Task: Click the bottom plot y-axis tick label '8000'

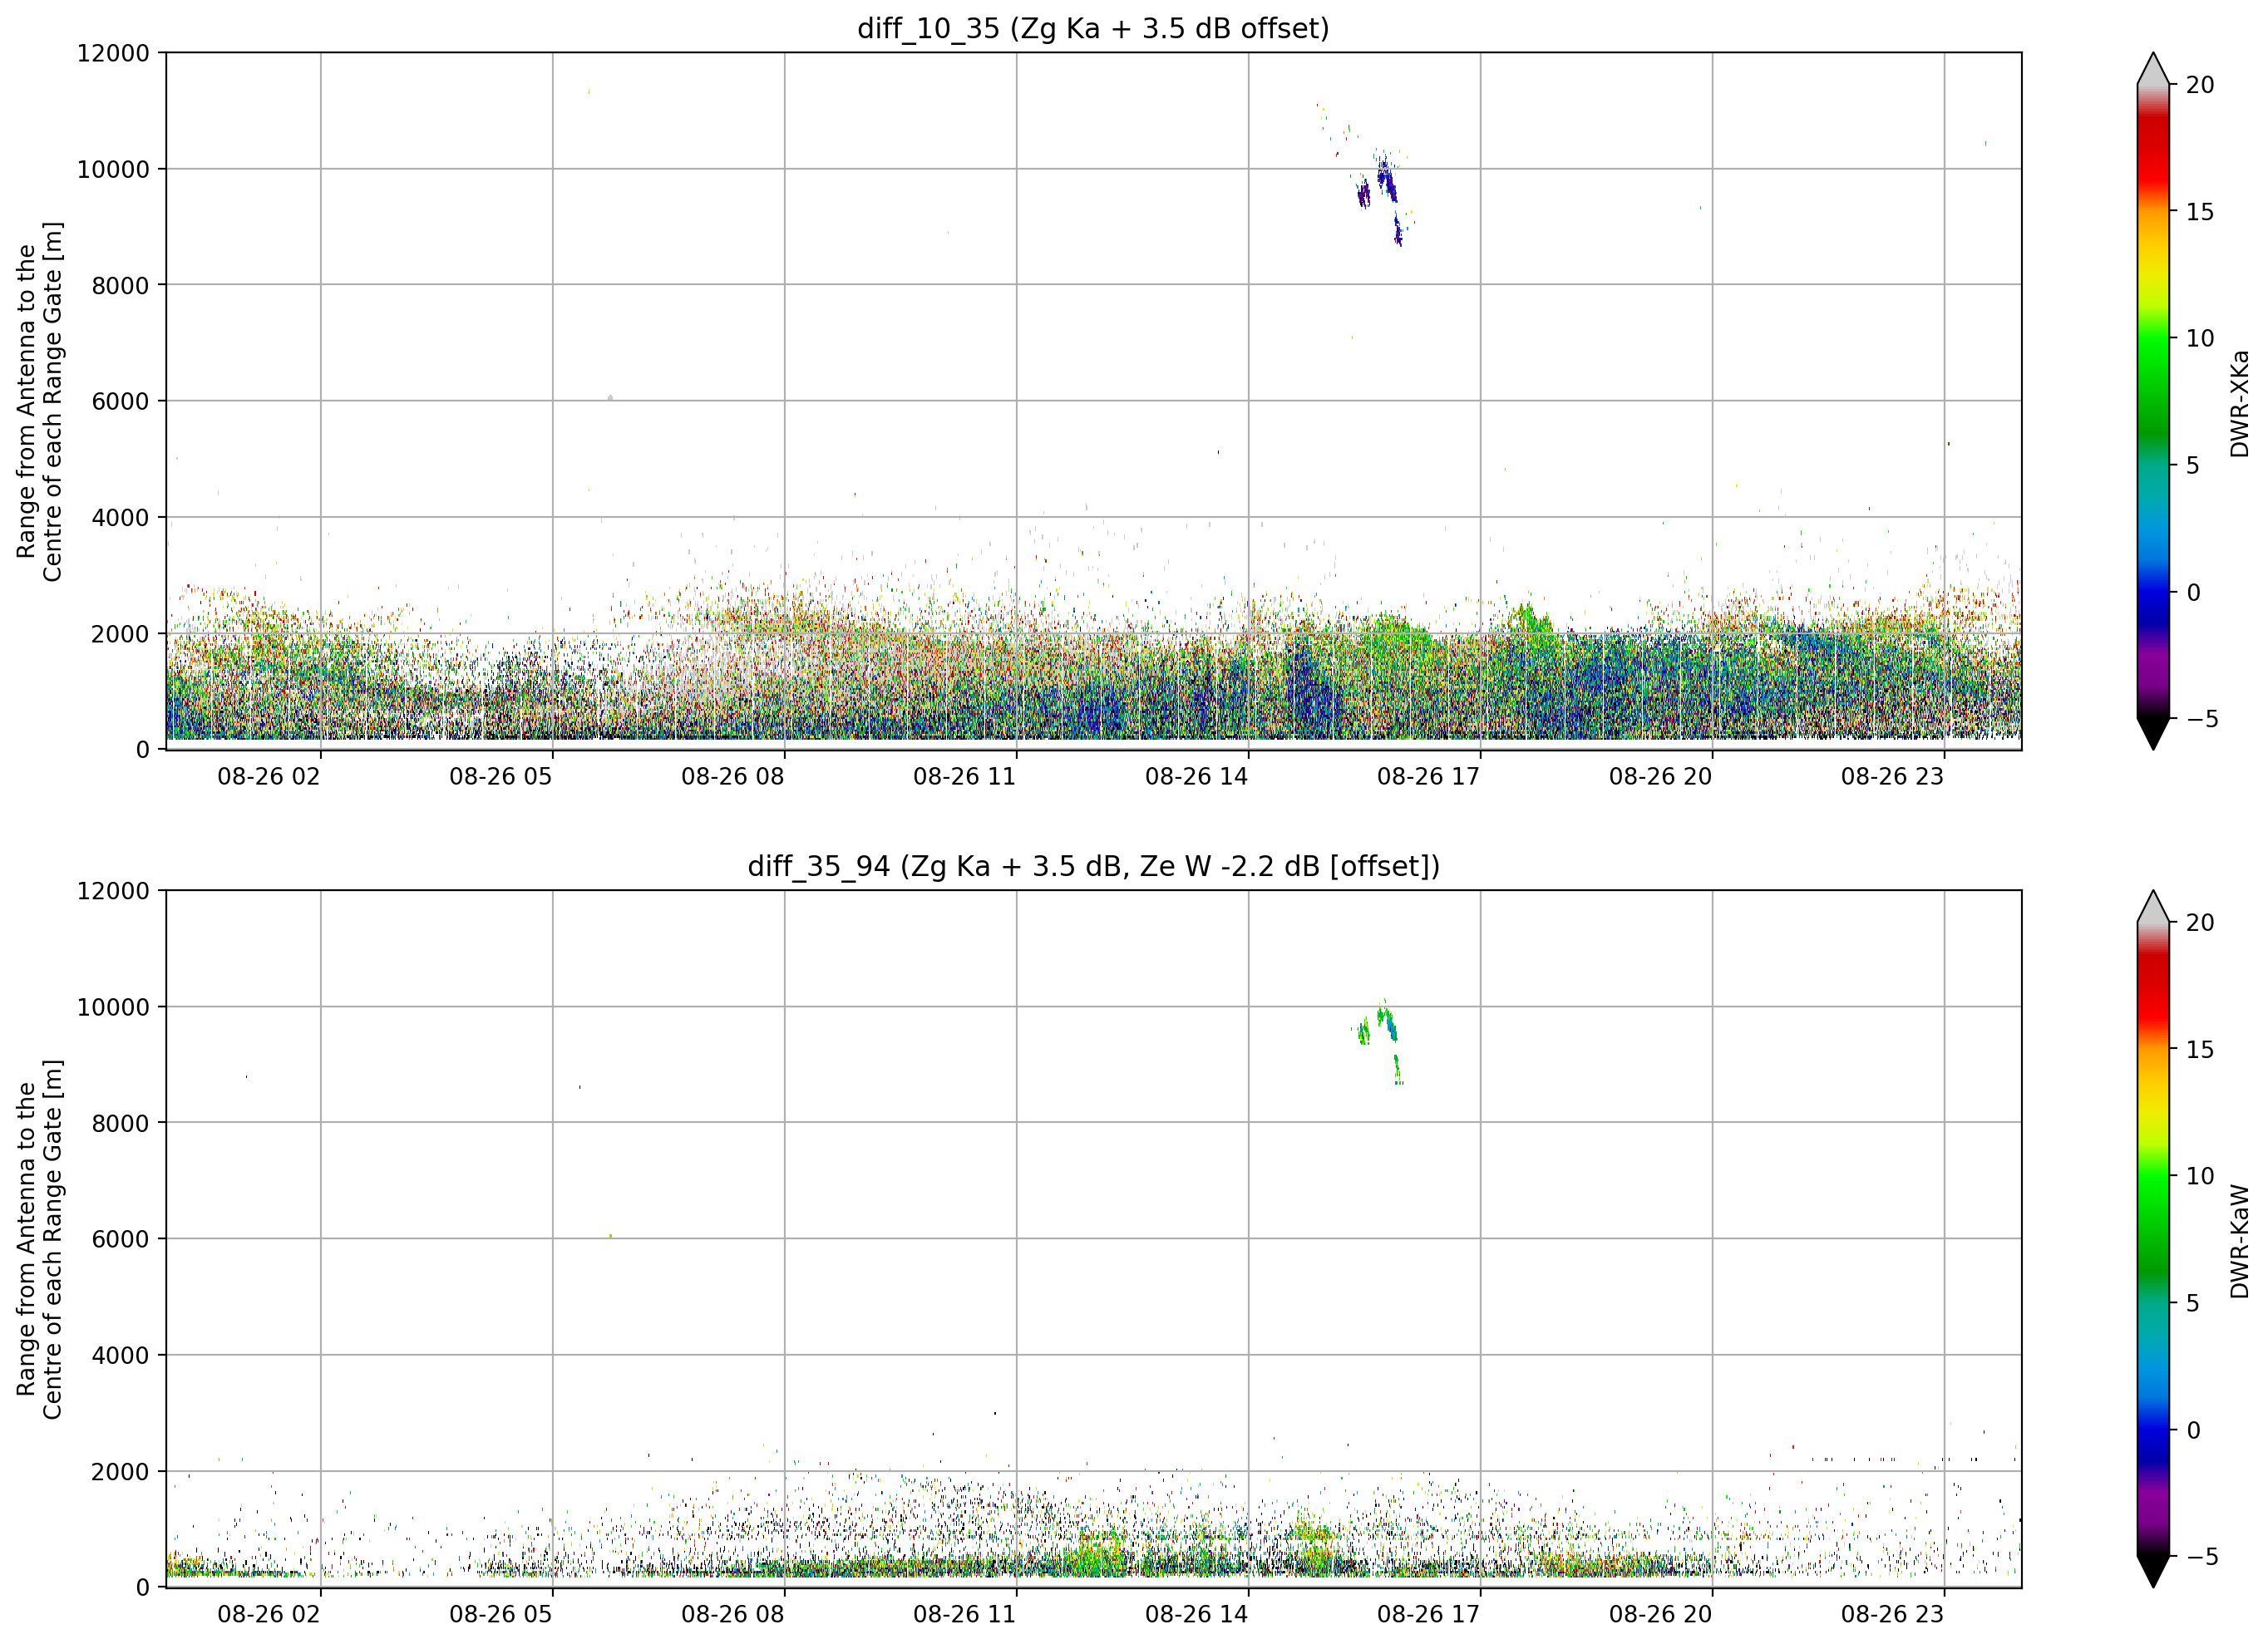Action: click(x=120, y=1123)
